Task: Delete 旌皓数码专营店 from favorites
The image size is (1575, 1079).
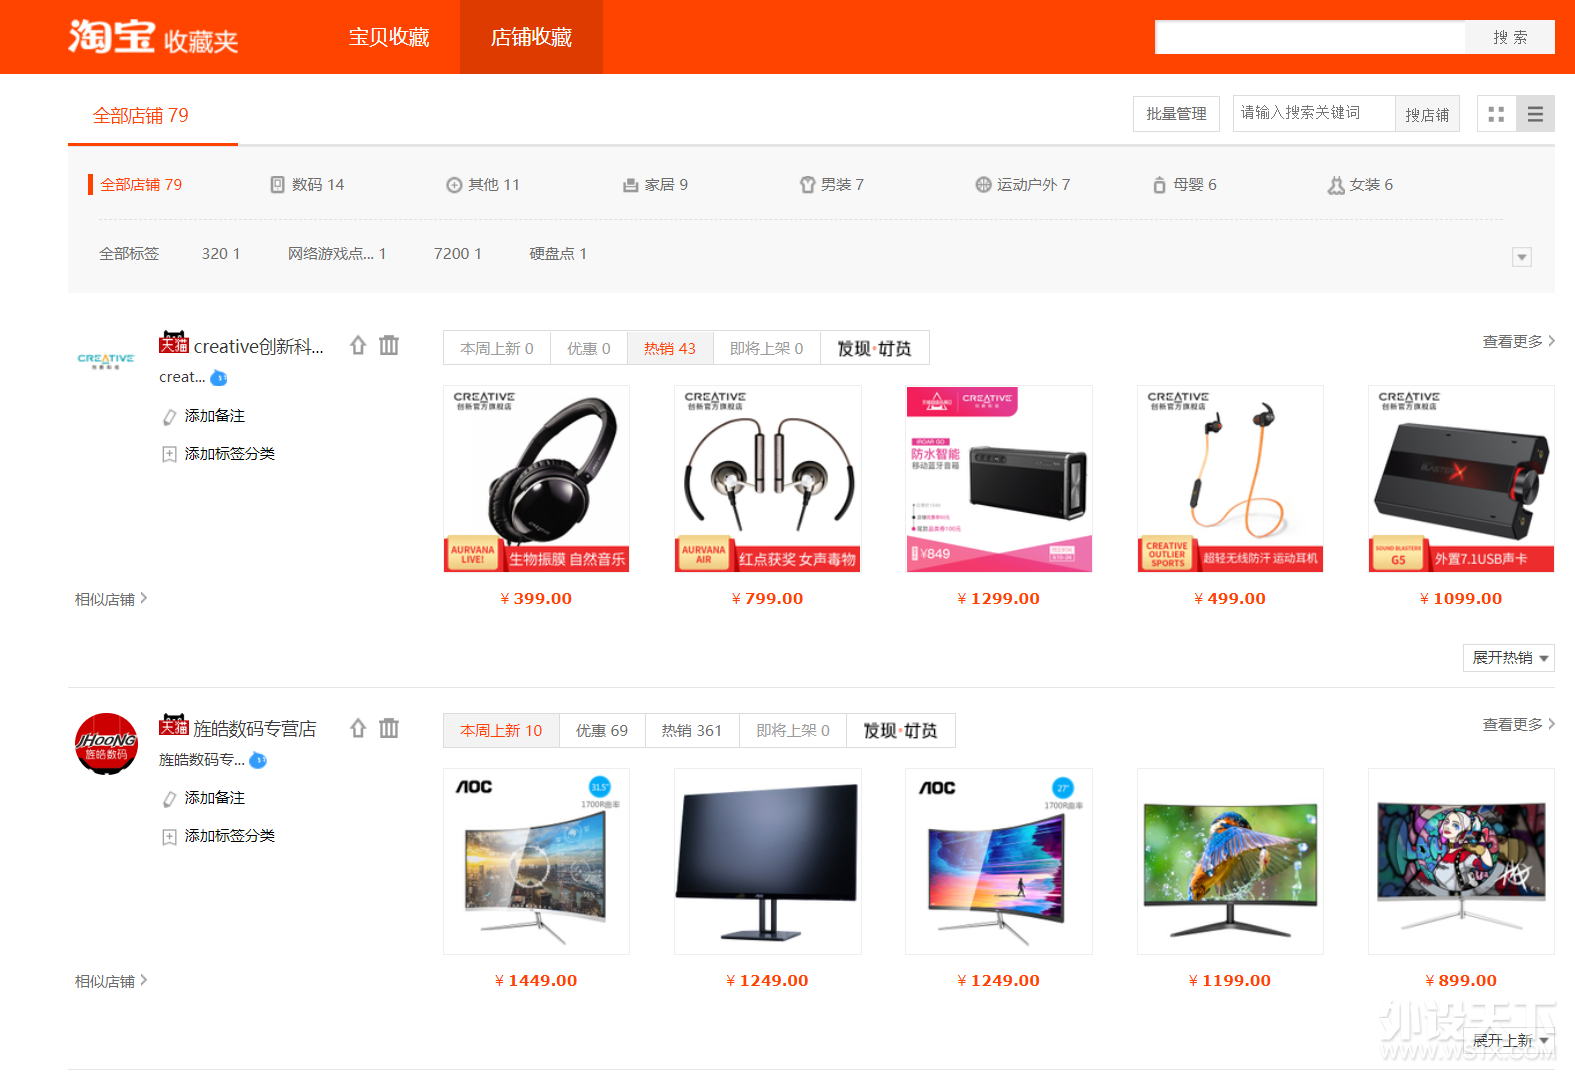Action: pos(389,728)
